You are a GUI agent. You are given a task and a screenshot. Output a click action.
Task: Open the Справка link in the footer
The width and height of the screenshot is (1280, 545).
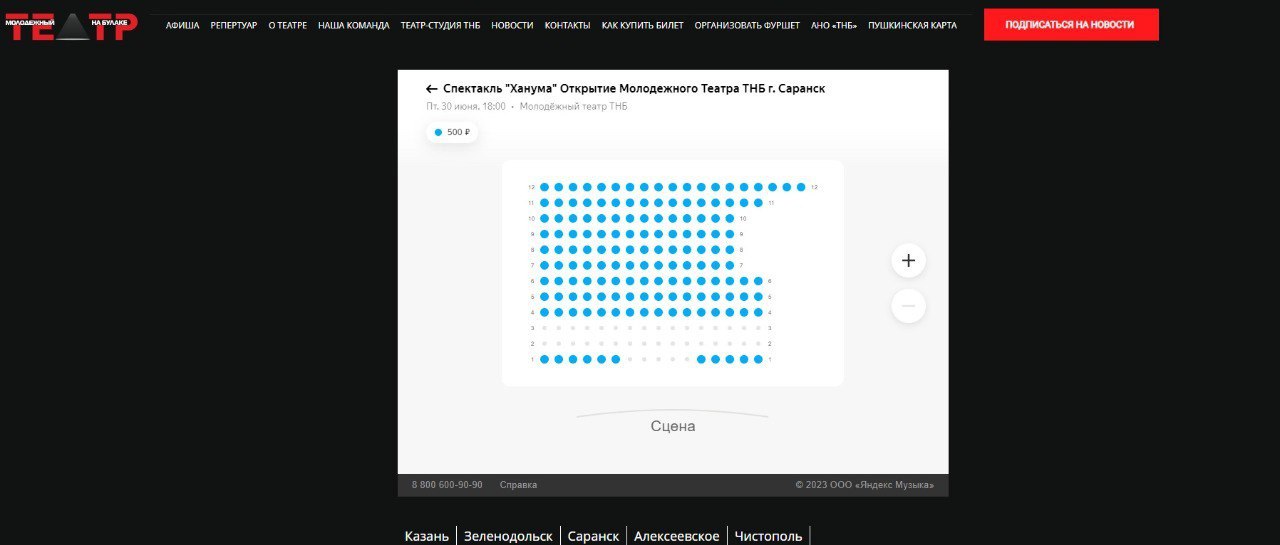coord(518,485)
